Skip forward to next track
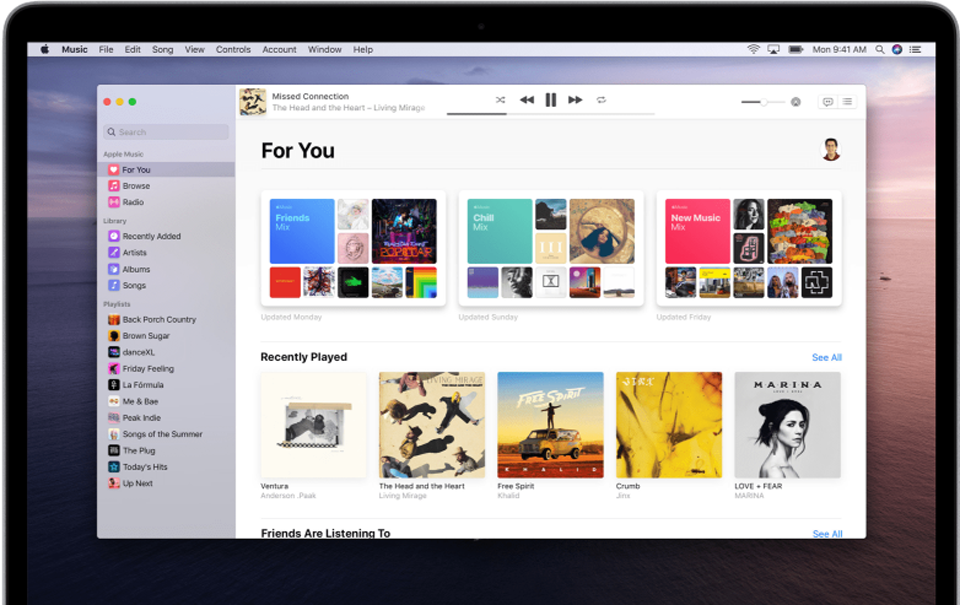The image size is (960, 605). (575, 100)
